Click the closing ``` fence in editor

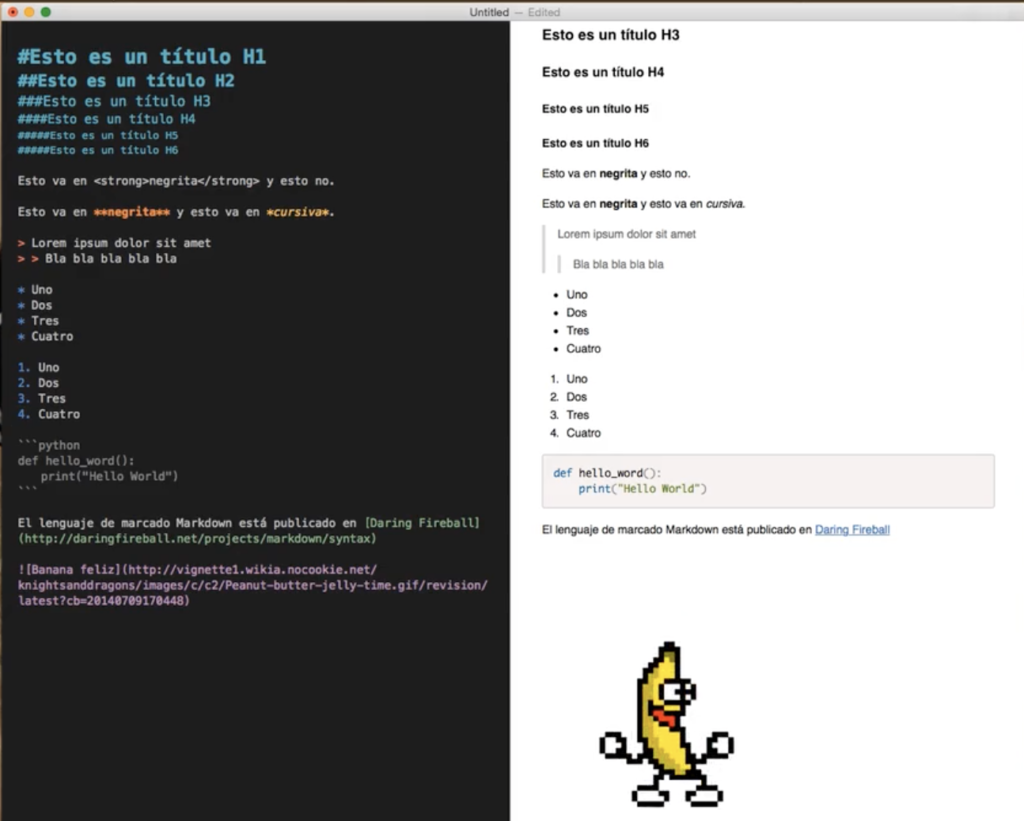coord(27,490)
